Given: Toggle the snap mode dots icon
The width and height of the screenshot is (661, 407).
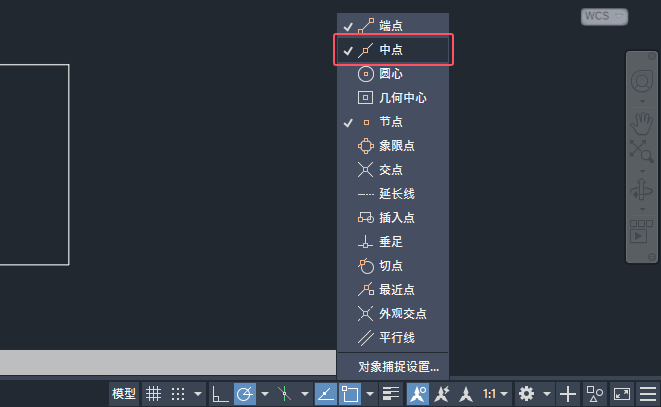Looking at the screenshot, I should point(178,394).
